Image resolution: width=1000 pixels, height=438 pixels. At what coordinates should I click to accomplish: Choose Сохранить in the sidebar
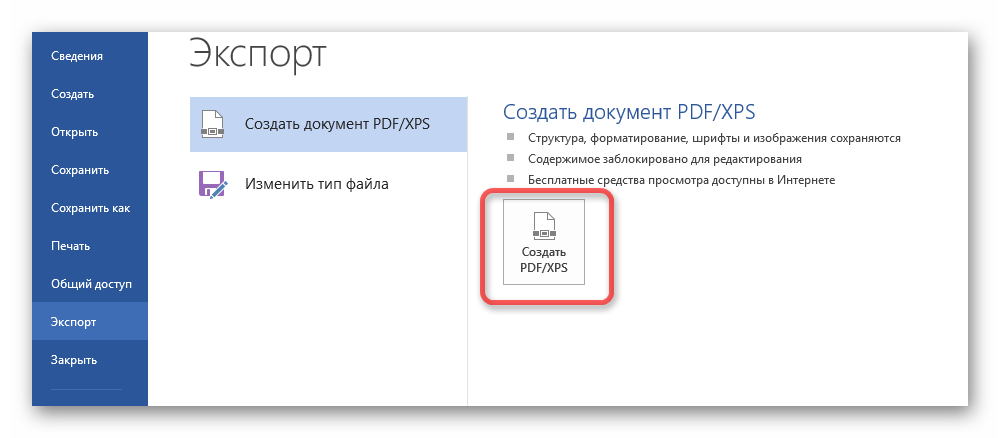(90, 170)
